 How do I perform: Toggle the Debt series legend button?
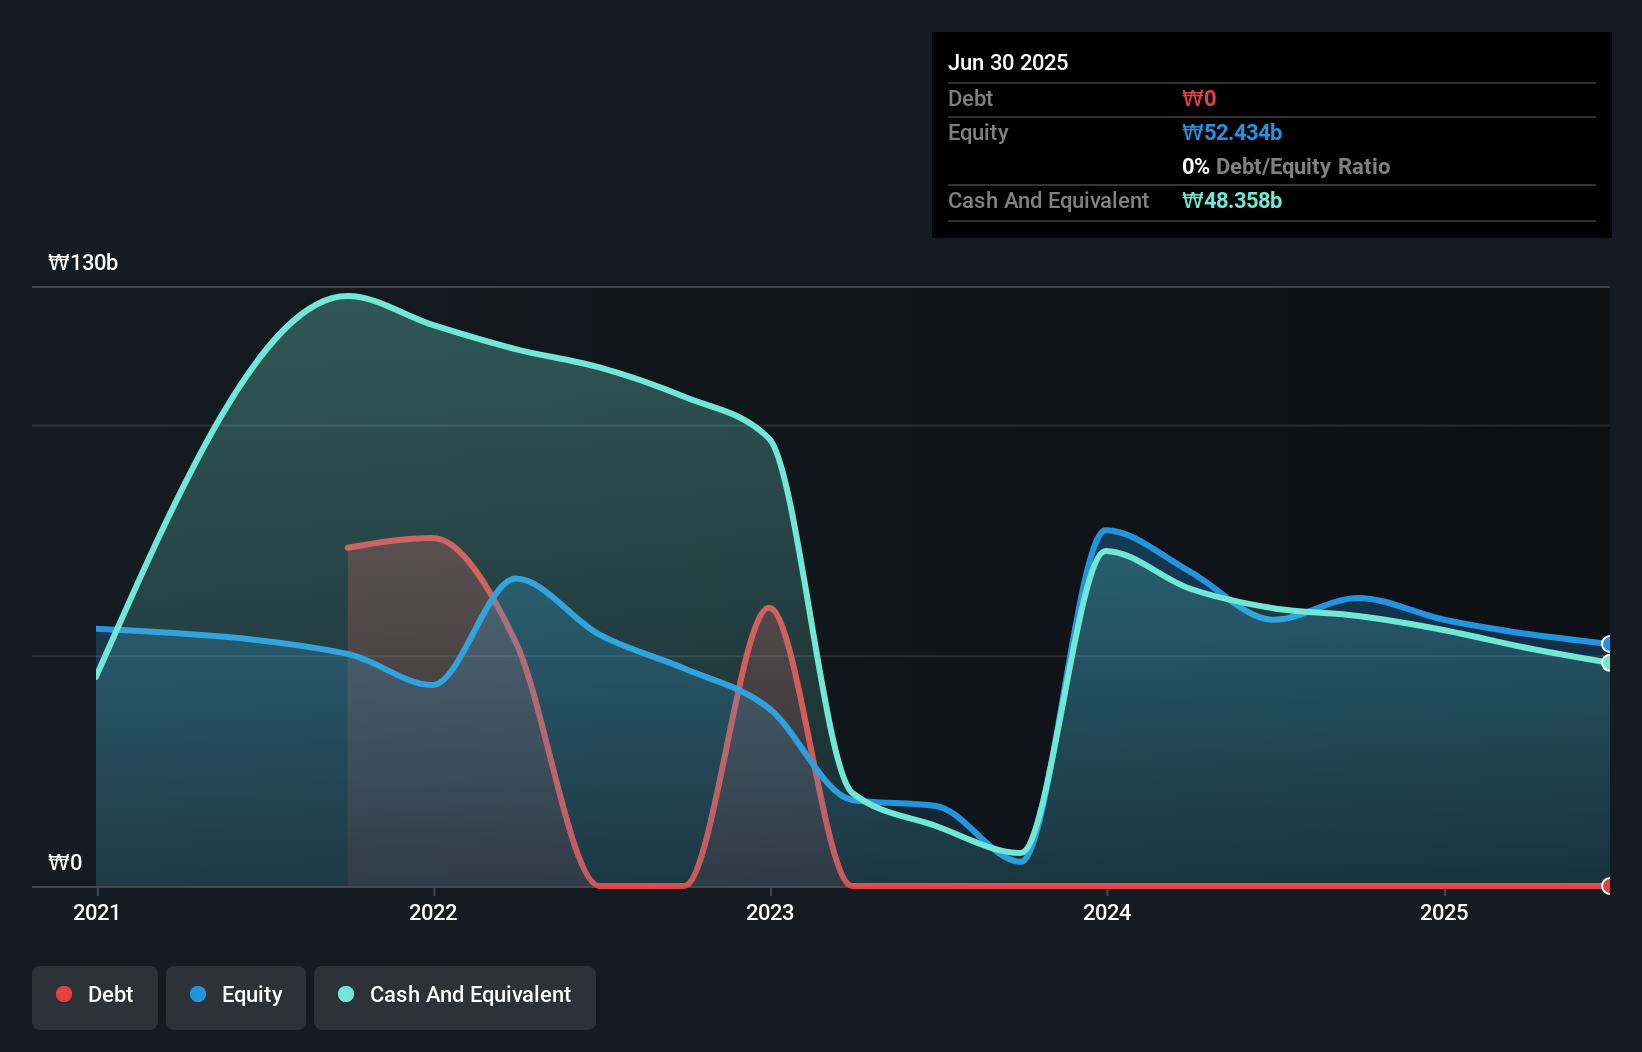(x=95, y=997)
